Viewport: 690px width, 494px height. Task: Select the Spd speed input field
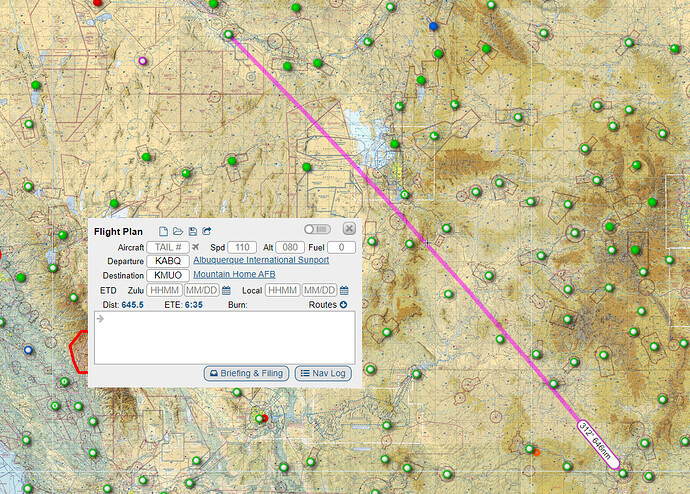click(x=241, y=247)
